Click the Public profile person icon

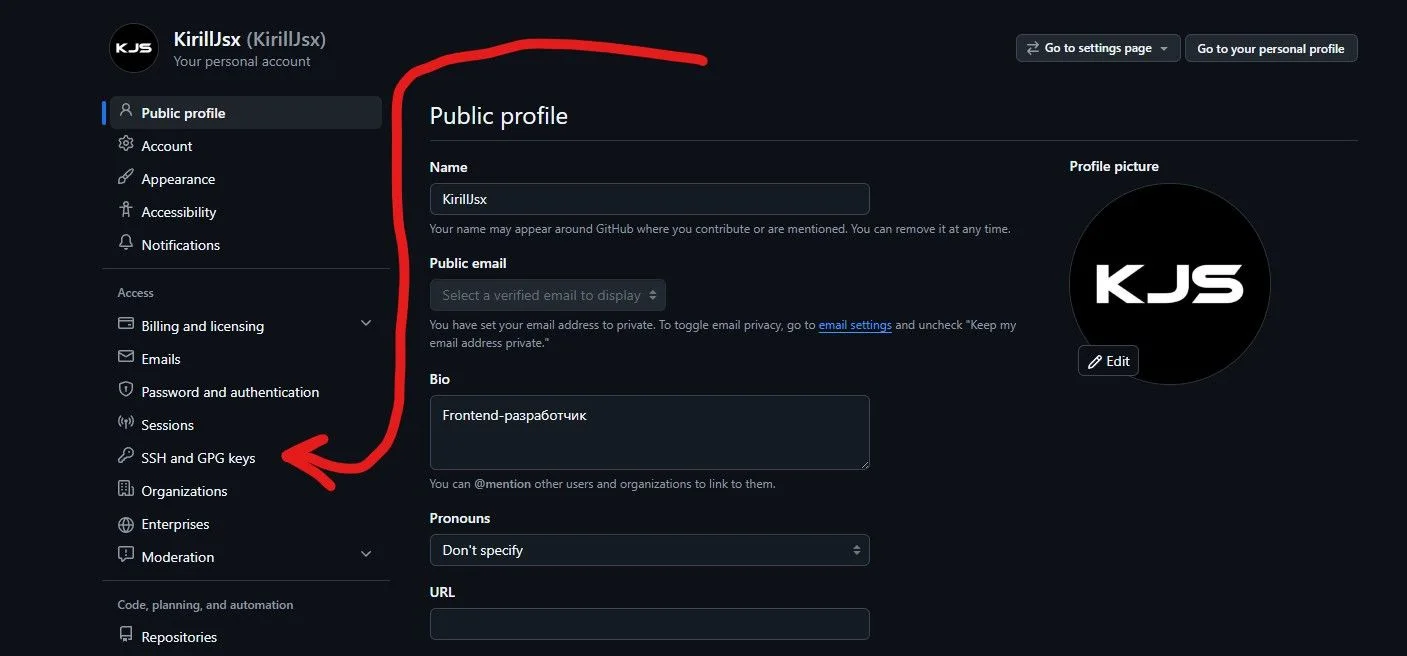coord(126,112)
